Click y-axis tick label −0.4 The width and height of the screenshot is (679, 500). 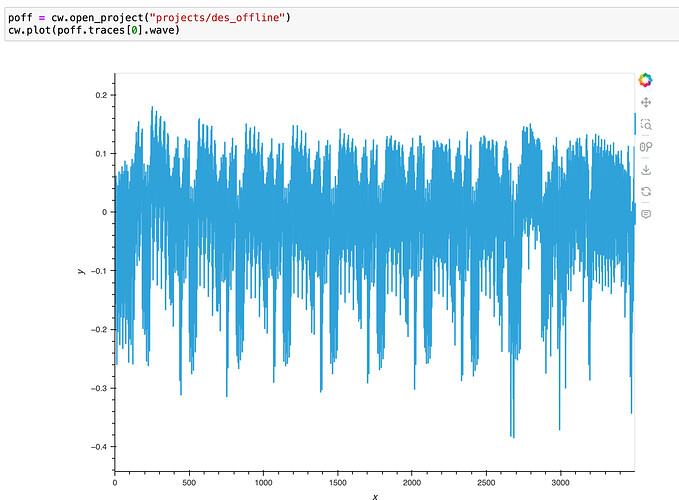99,447
